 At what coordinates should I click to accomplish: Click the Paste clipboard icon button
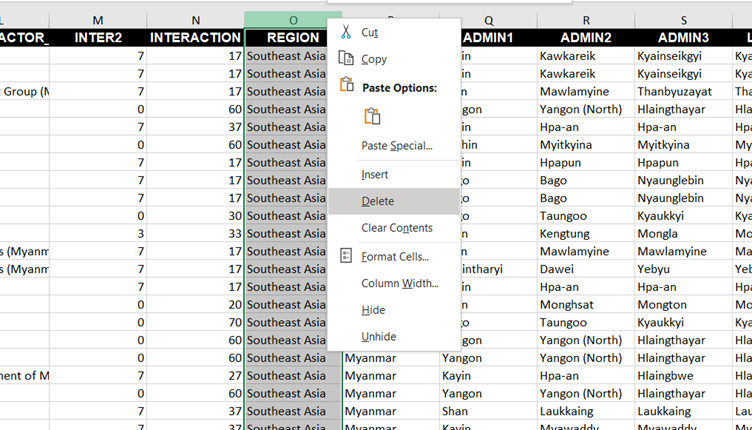[x=372, y=116]
